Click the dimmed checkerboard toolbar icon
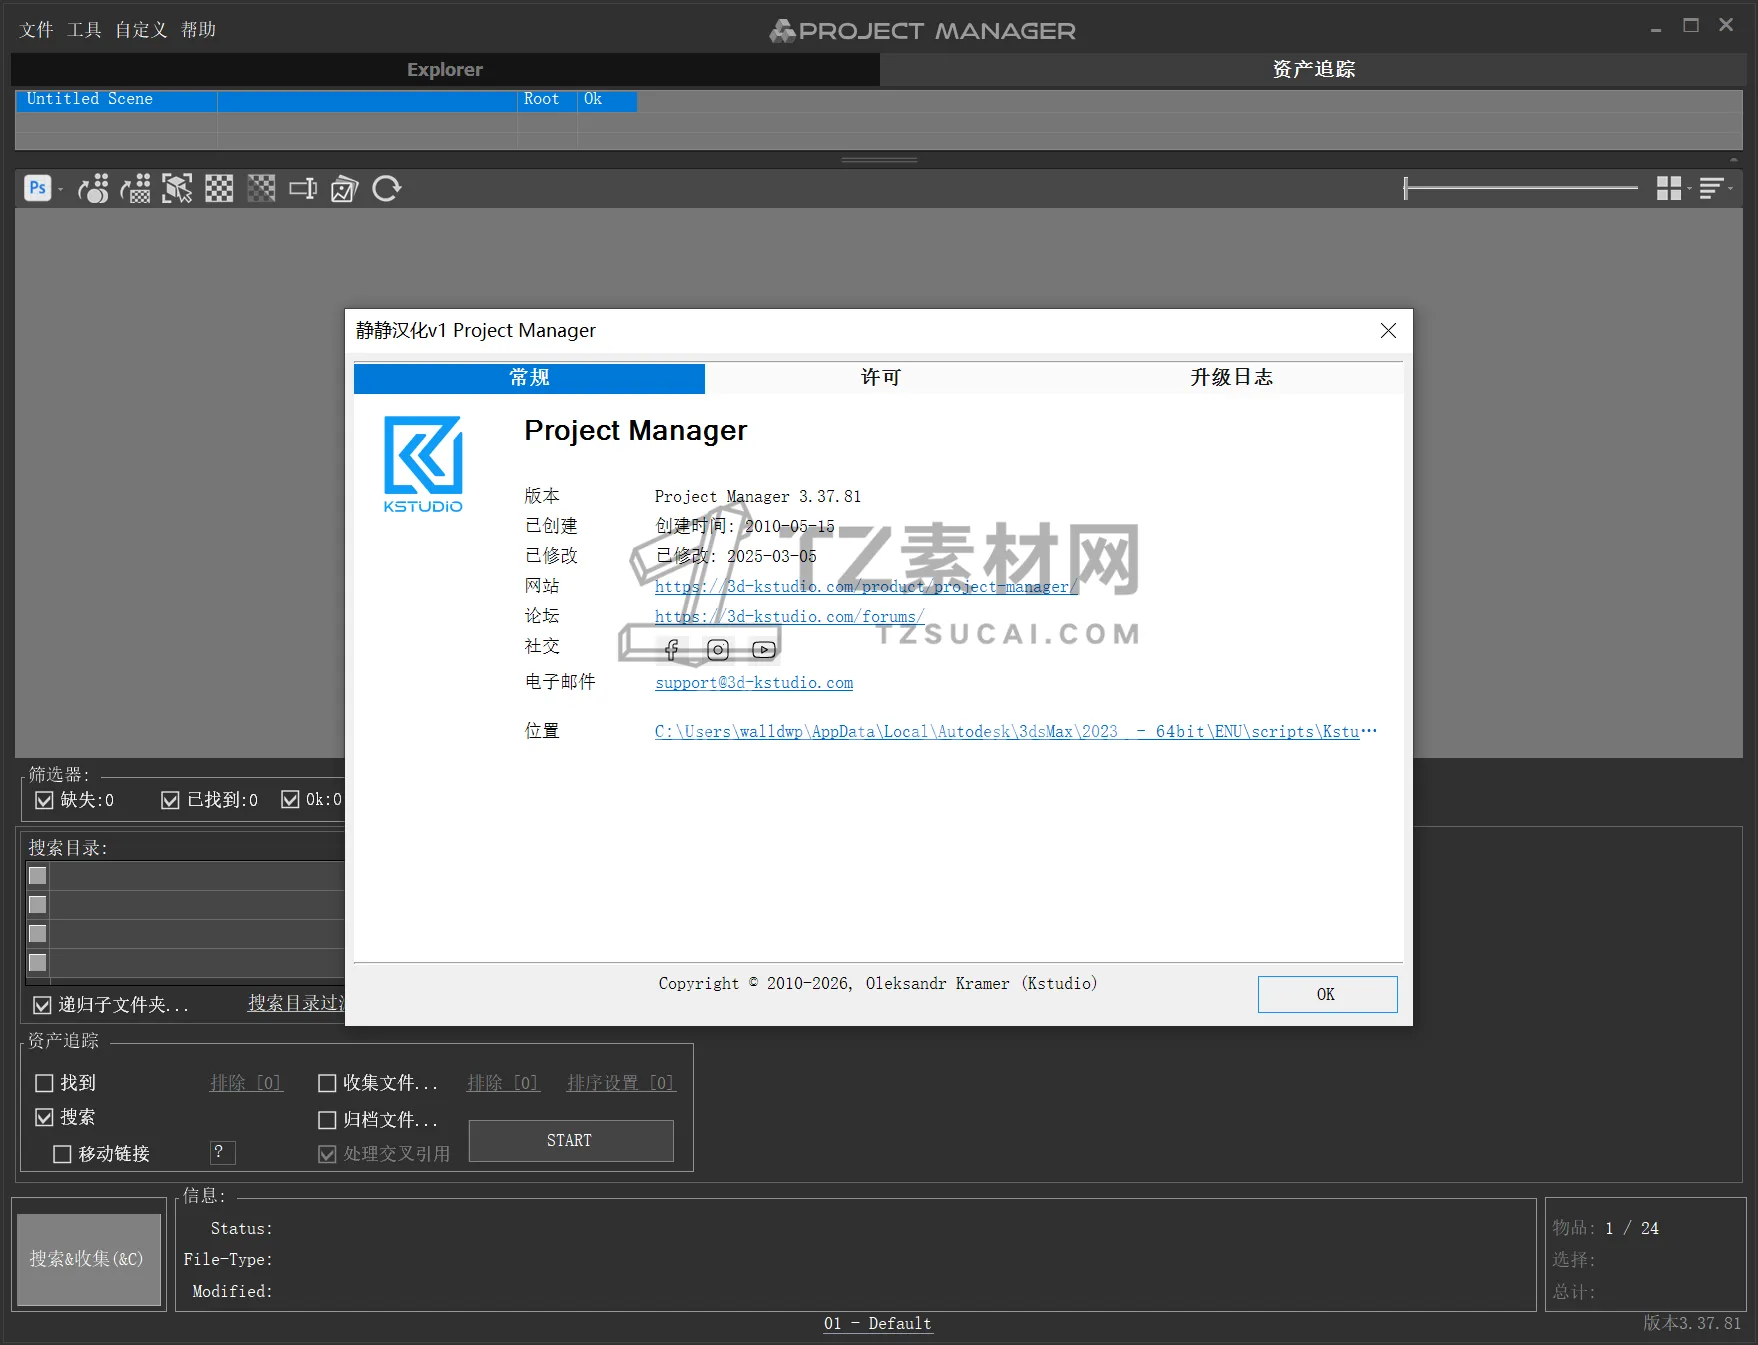The image size is (1758, 1345). [x=261, y=188]
